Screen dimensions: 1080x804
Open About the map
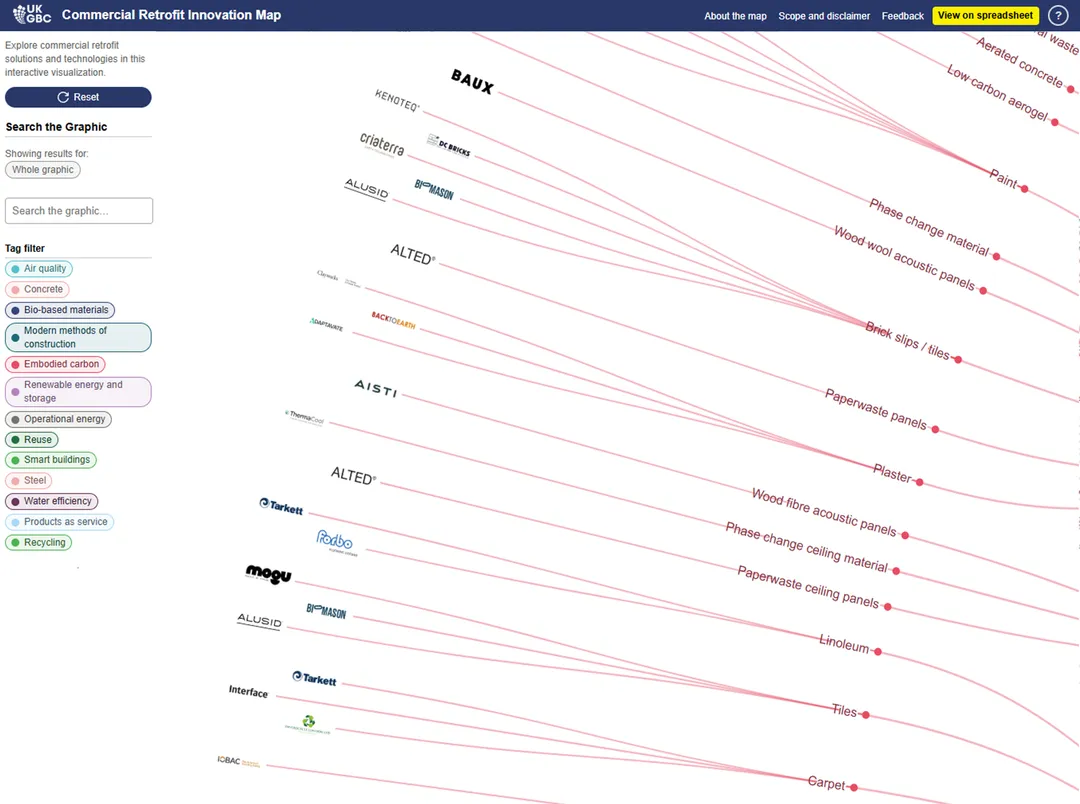pos(735,16)
